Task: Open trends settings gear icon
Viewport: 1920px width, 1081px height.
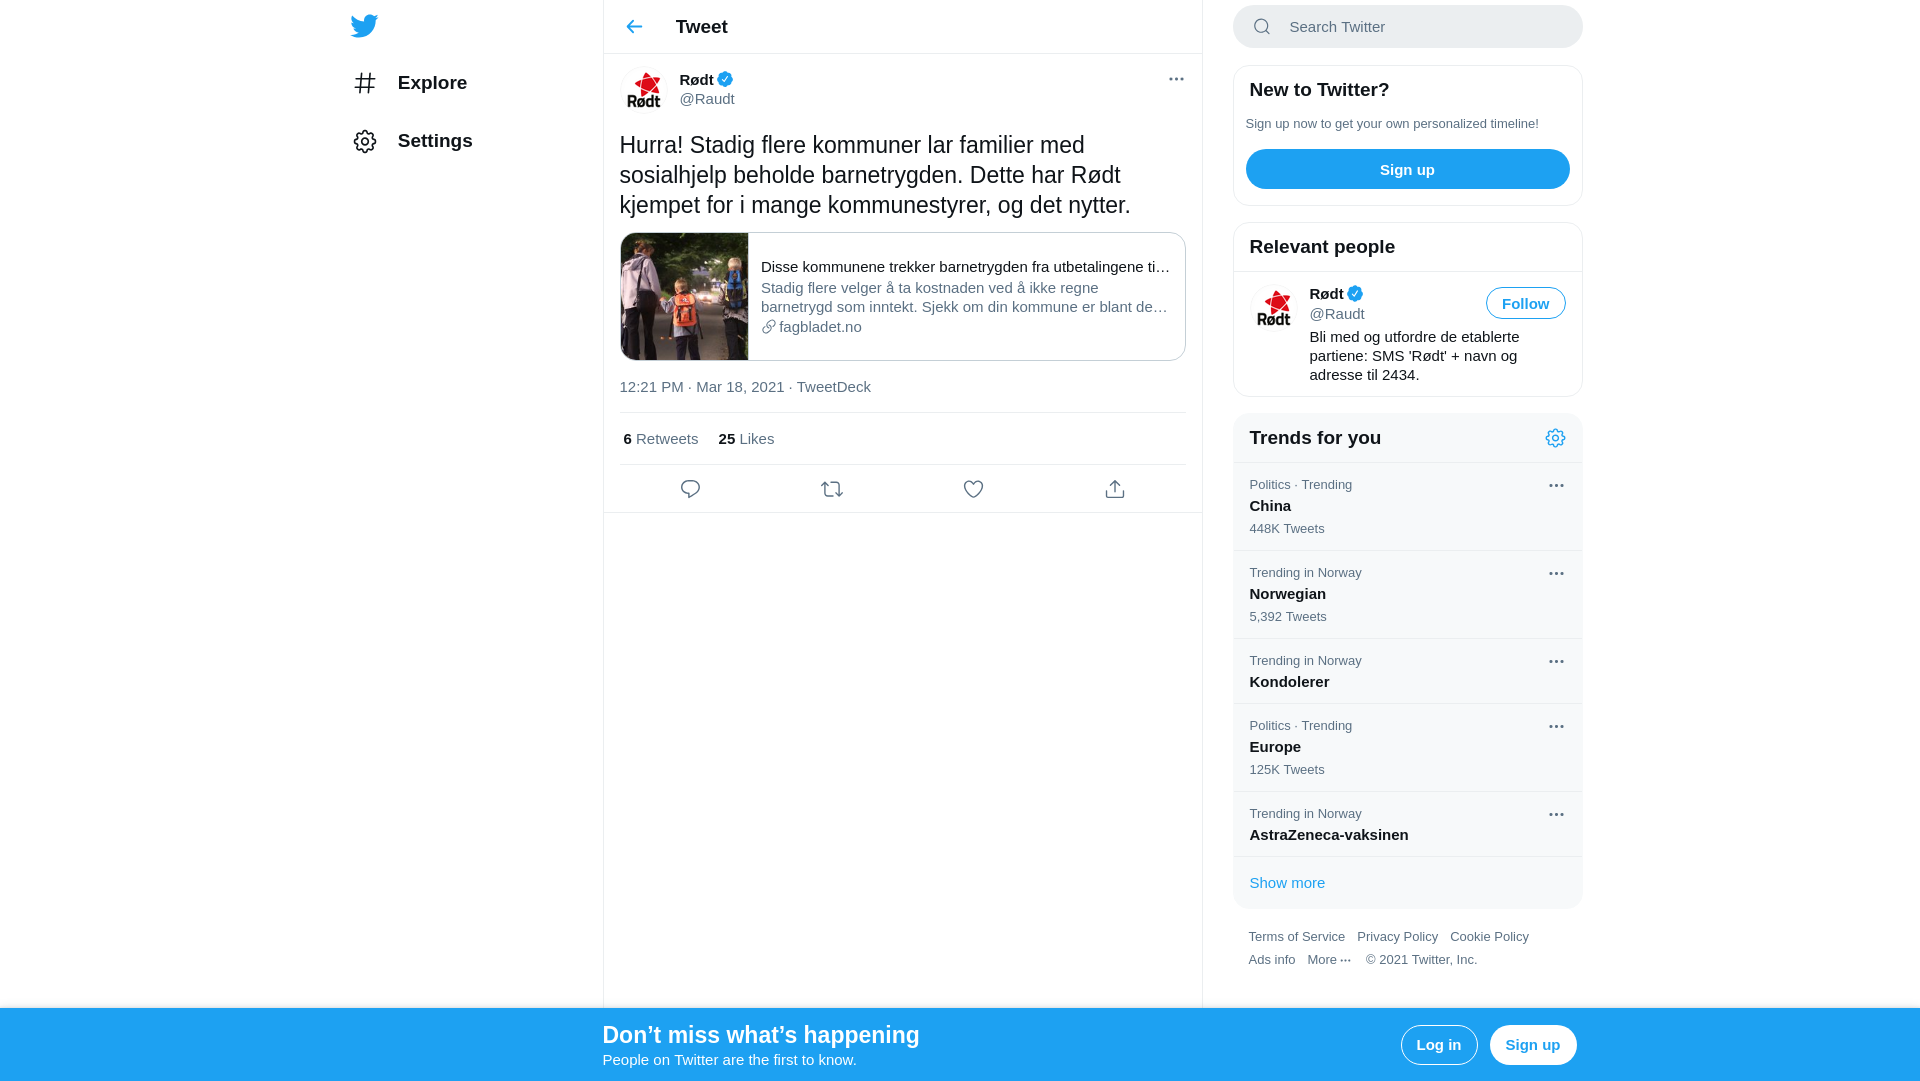Action: click(1555, 438)
